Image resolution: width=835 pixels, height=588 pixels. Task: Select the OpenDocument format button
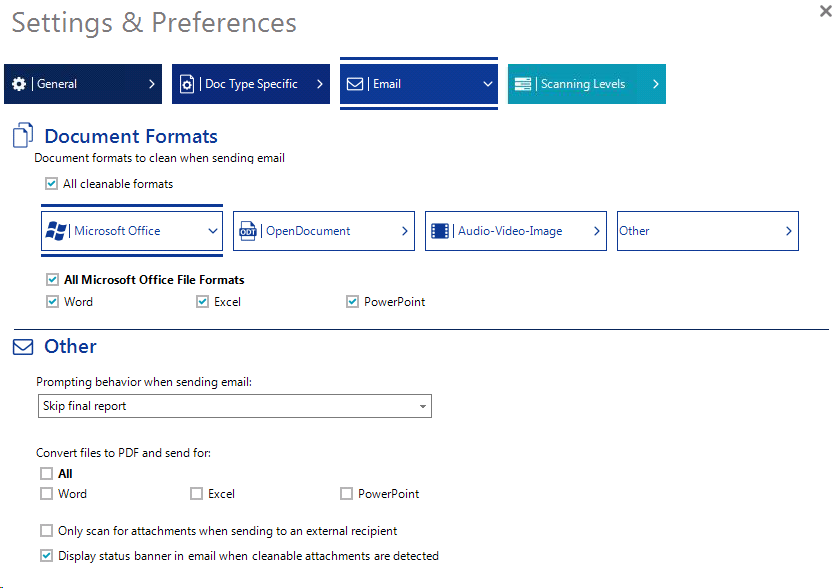[x=323, y=231]
